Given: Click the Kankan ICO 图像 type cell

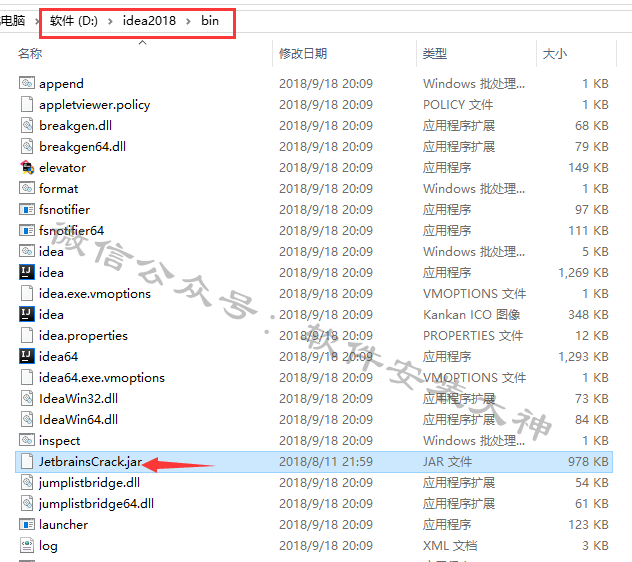Looking at the screenshot, I should (471, 314).
